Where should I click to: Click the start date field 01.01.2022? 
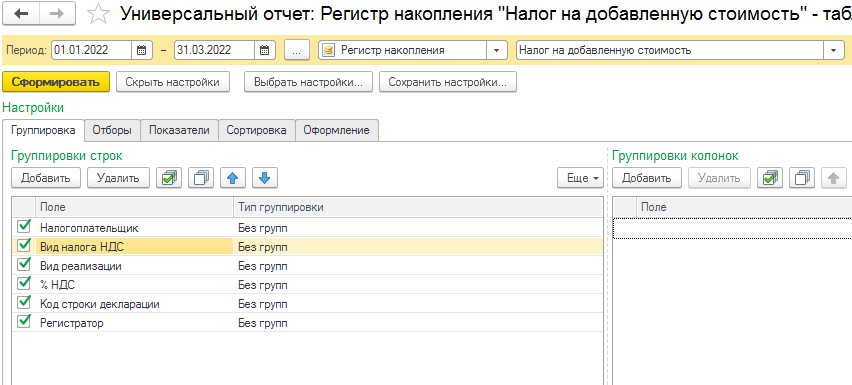pyautogui.click(x=91, y=51)
